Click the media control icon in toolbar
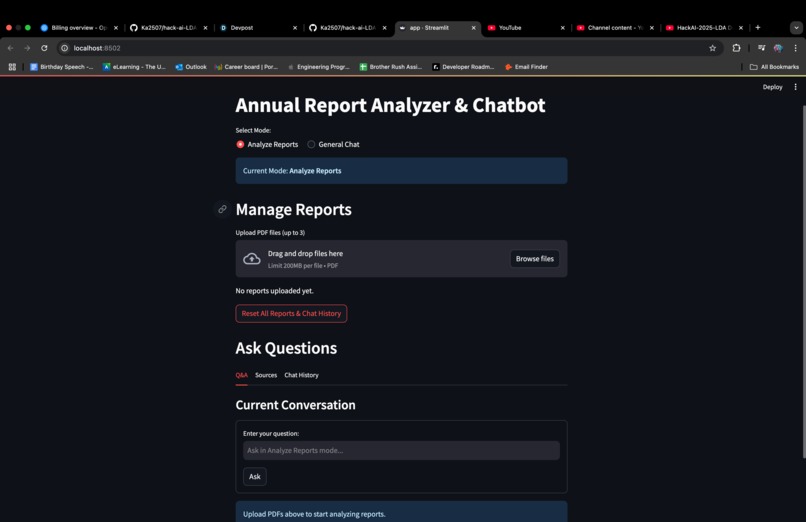This screenshot has height=522, width=806. click(761, 48)
